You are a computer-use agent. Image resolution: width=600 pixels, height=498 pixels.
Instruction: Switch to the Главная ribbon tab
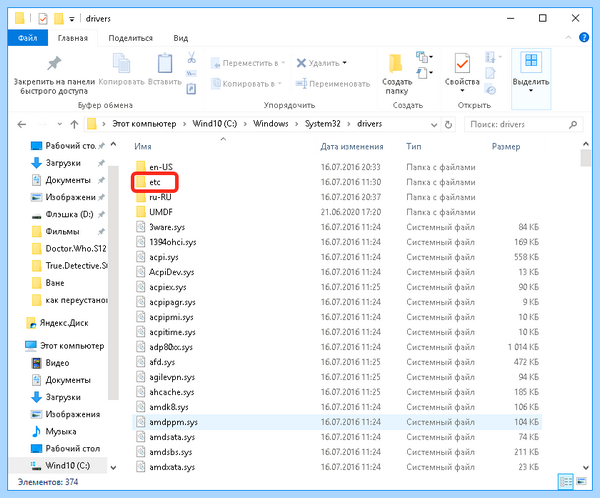click(73, 38)
